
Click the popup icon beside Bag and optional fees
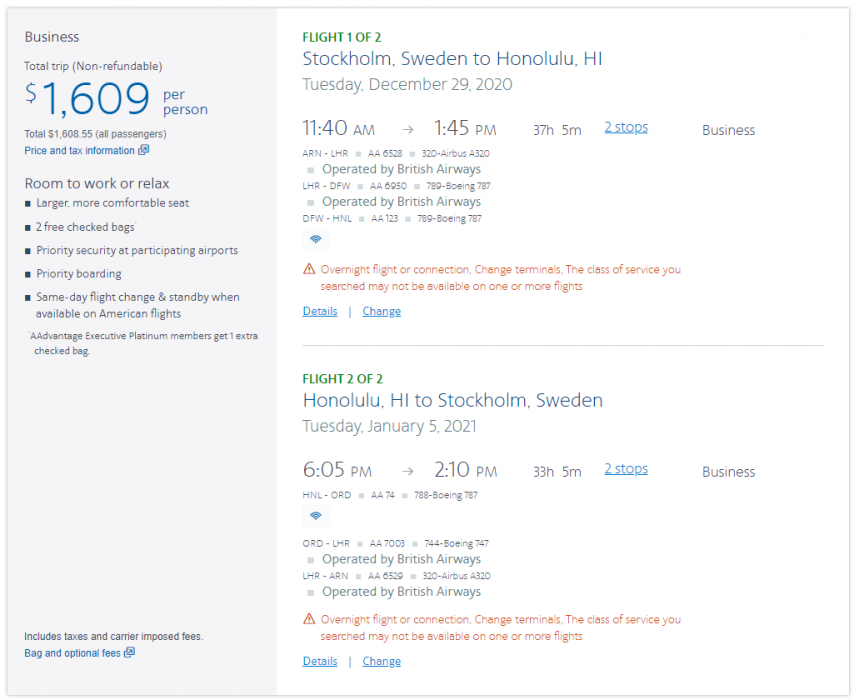point(129,653)
